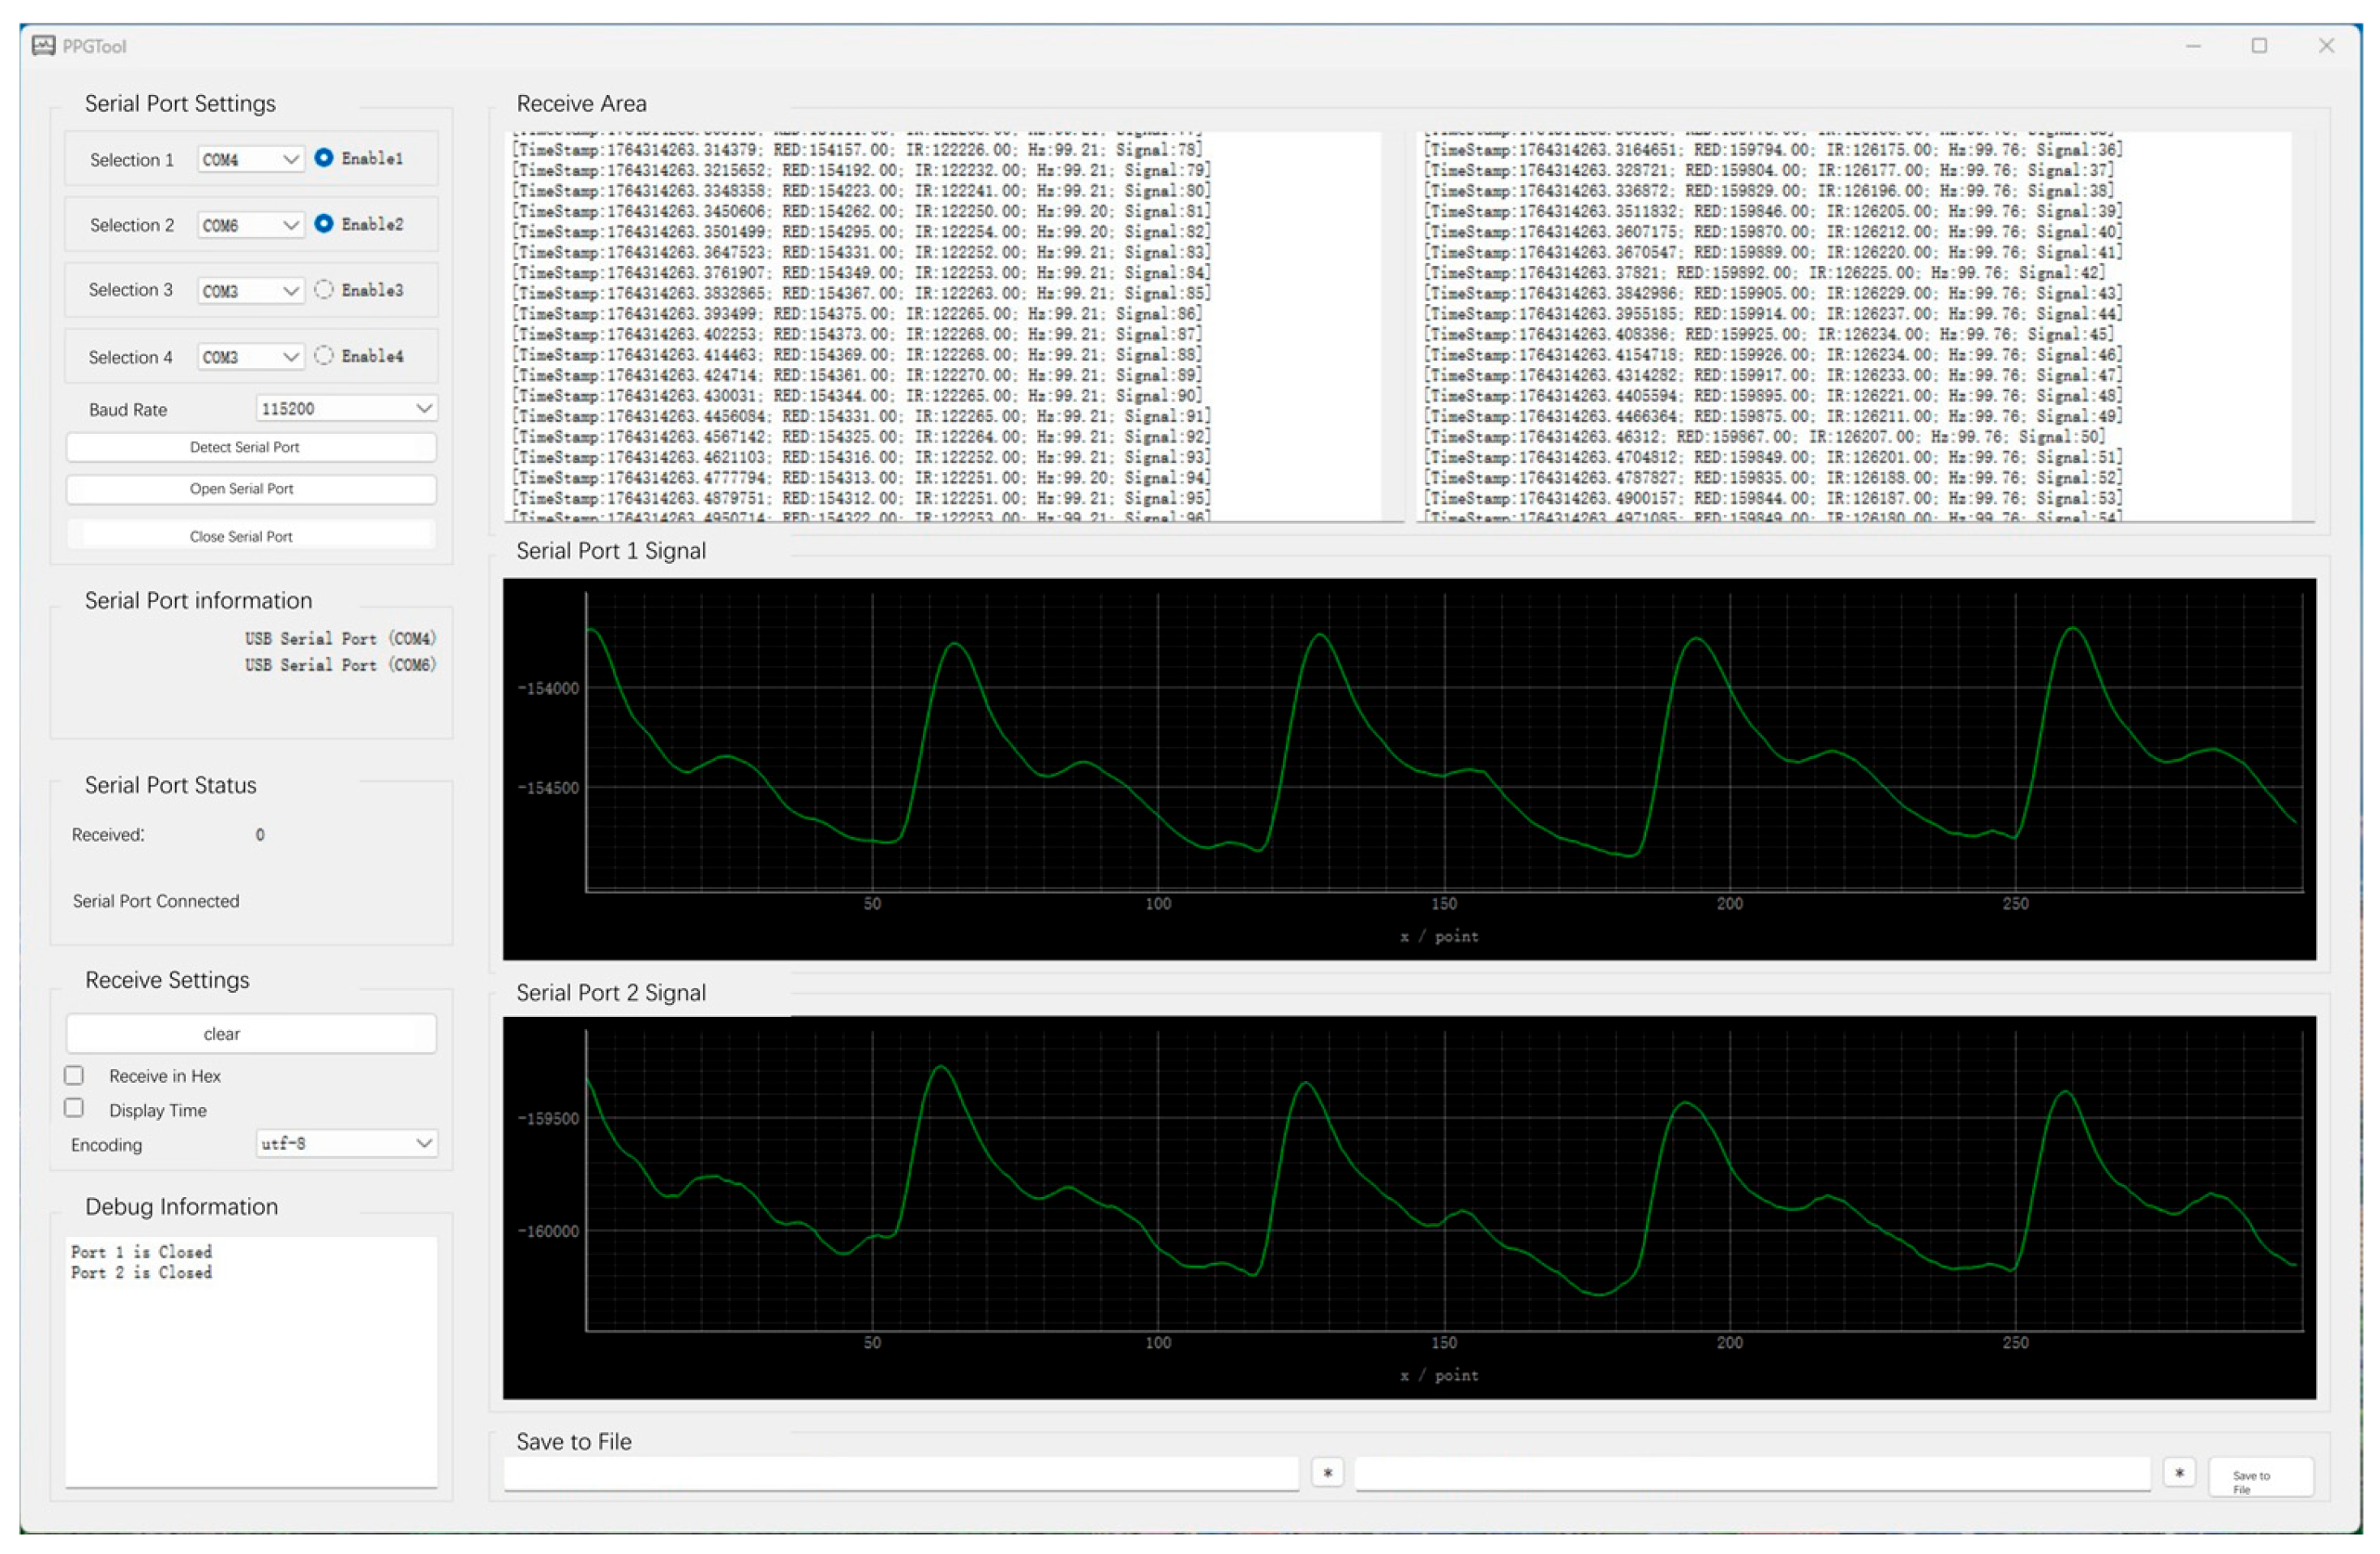
Task: Toggle the Display Time checkbox
Action: pos(74,1108)
